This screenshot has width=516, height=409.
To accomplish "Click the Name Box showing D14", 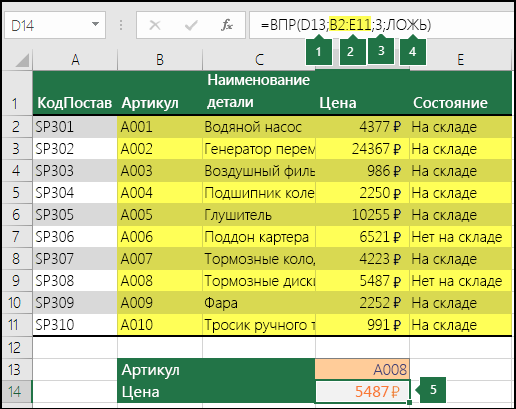I will 55,25.
